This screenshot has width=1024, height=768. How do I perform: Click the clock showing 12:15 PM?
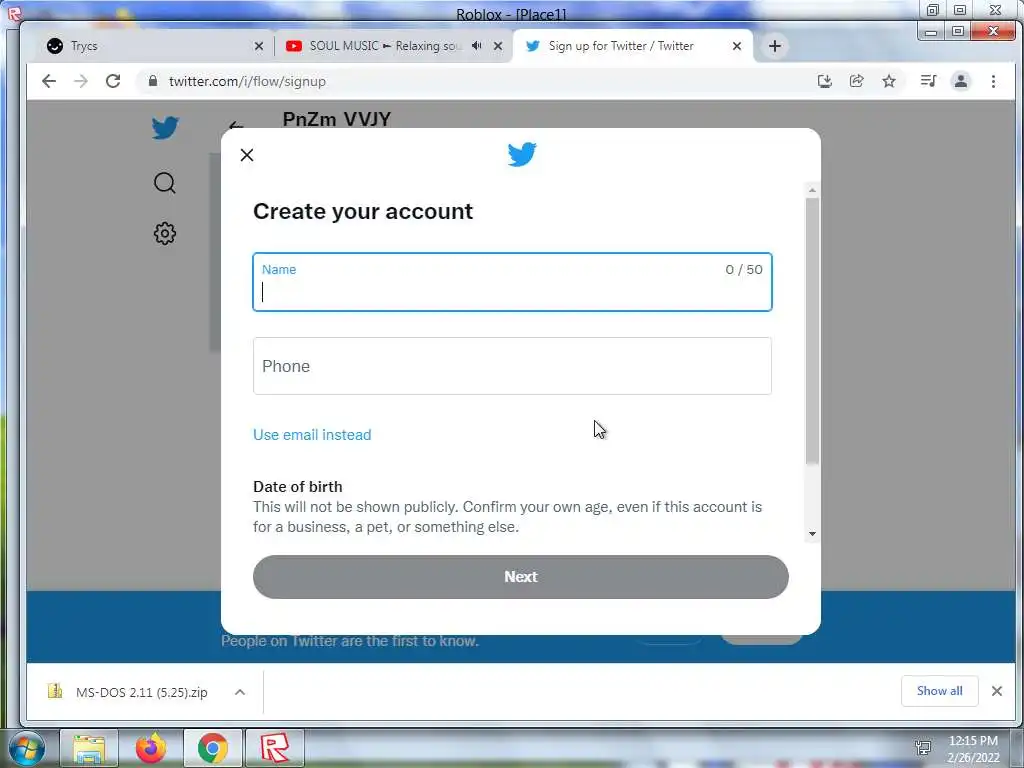pyautogui.click(x=973, y=741)
